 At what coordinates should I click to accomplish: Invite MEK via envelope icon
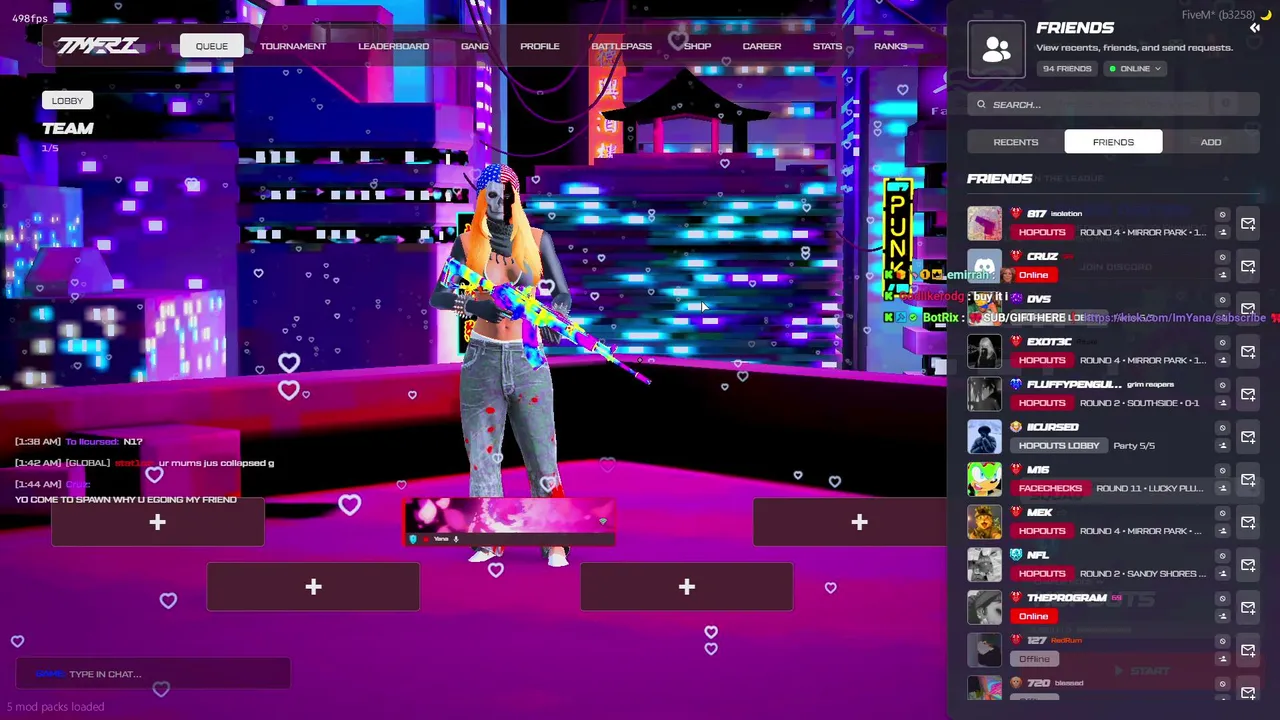click(x=1248, y=523)
